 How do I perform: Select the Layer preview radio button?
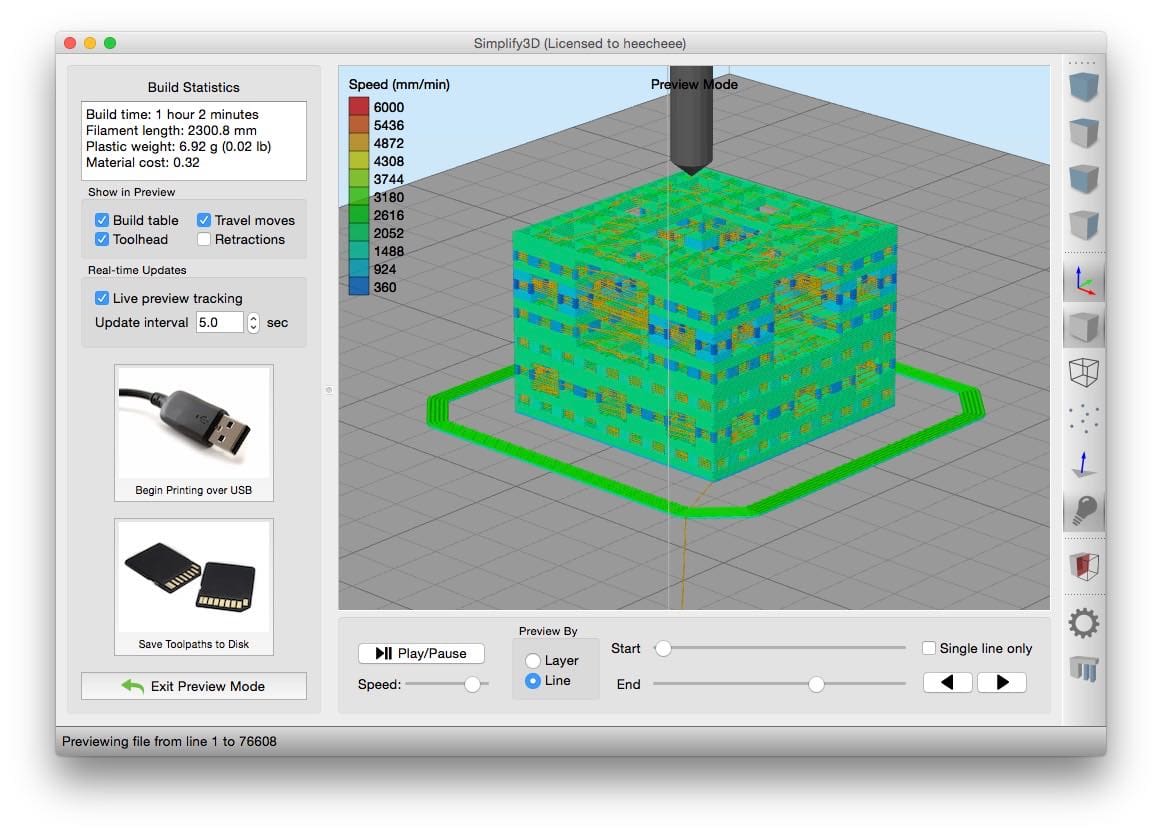[x=533, y=661]
